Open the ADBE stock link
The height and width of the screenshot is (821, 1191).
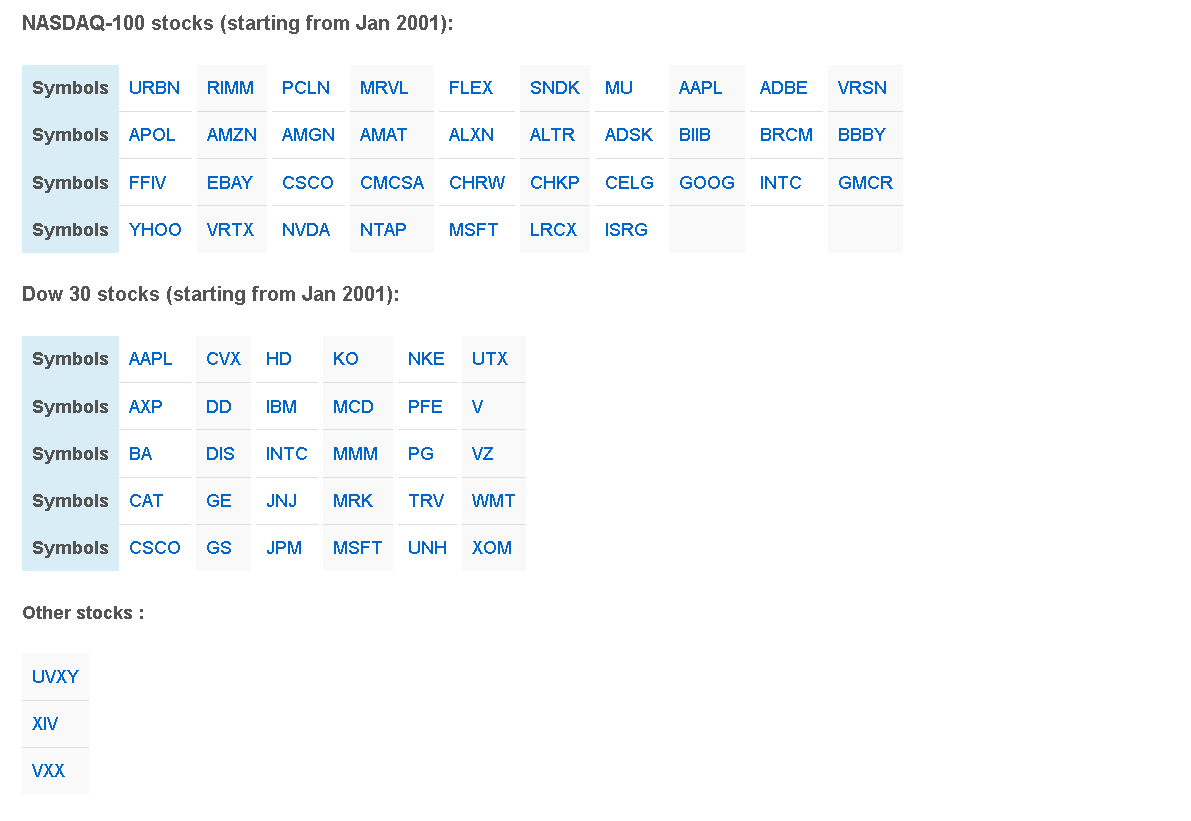click(x=783, y=88)
